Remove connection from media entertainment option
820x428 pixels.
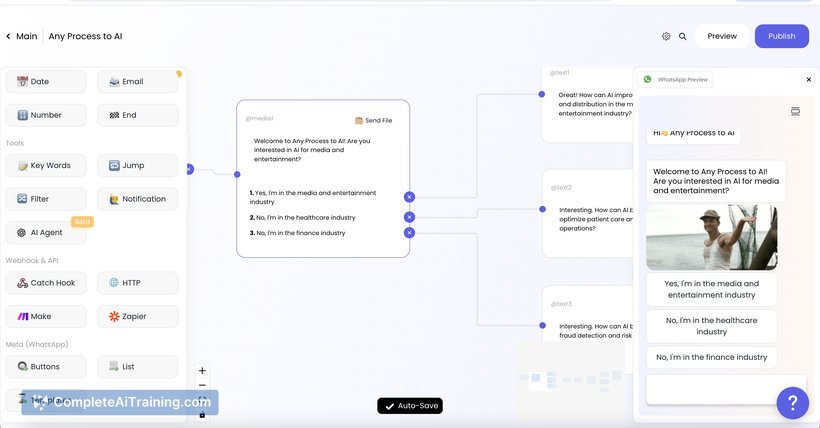click(x=409, y=197)
